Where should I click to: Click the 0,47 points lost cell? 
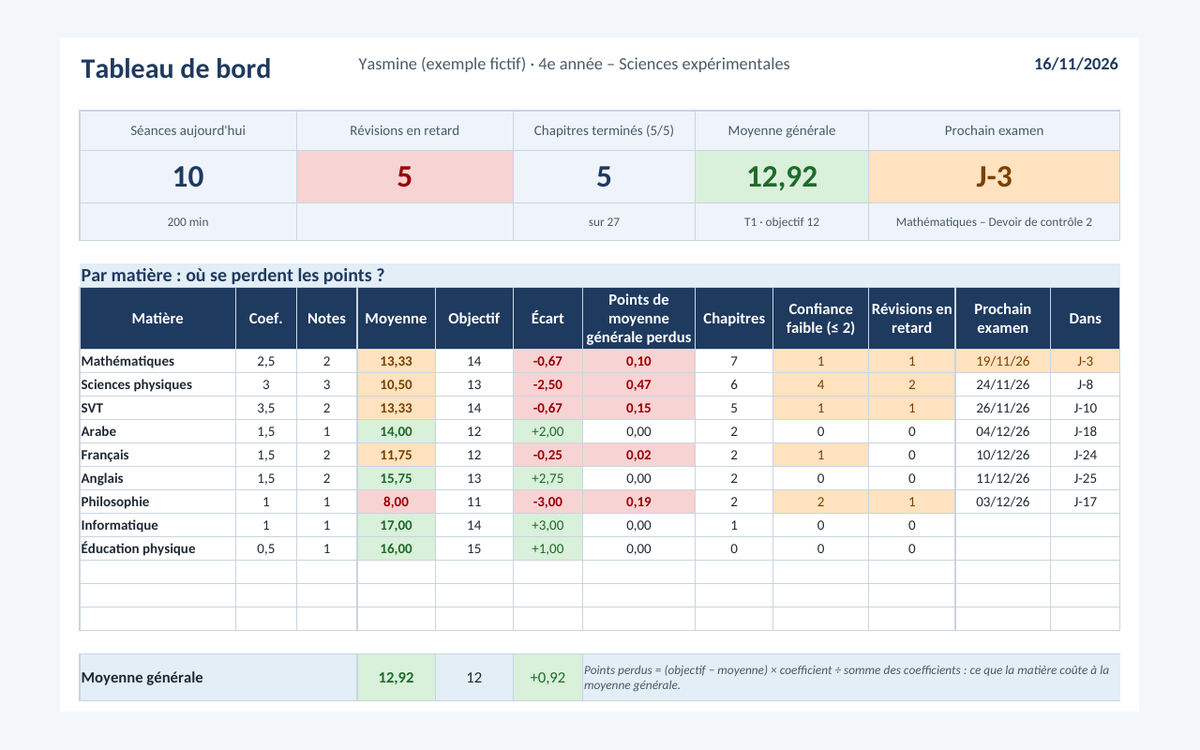coord(639,385)
